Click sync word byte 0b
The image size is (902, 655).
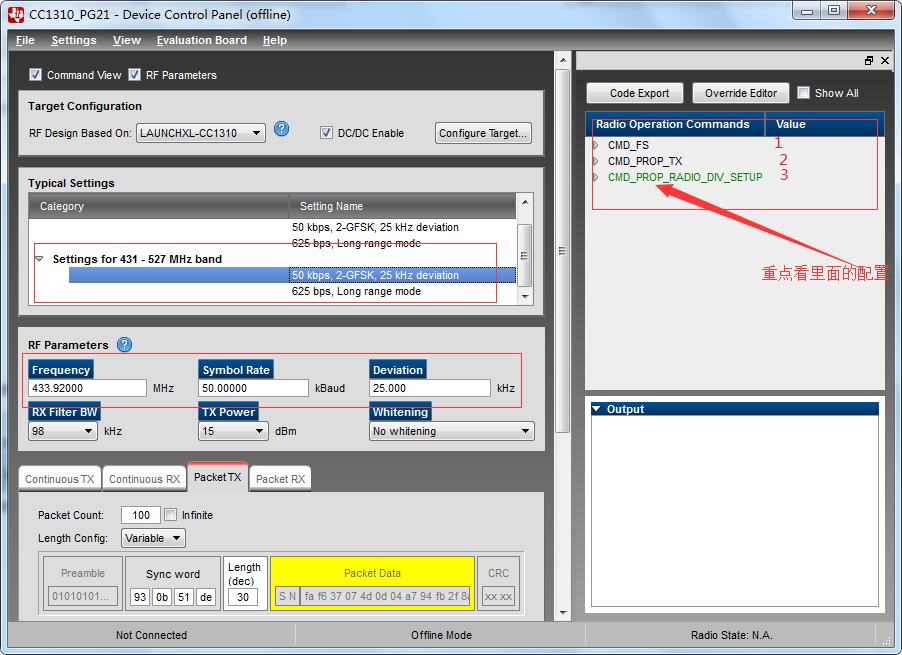[162, 597]
